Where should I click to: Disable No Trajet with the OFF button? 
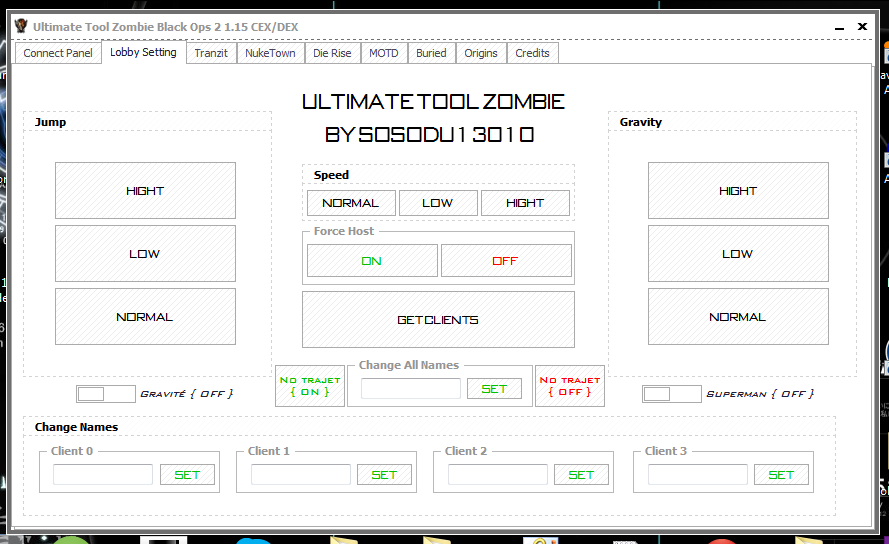[570, 386]
